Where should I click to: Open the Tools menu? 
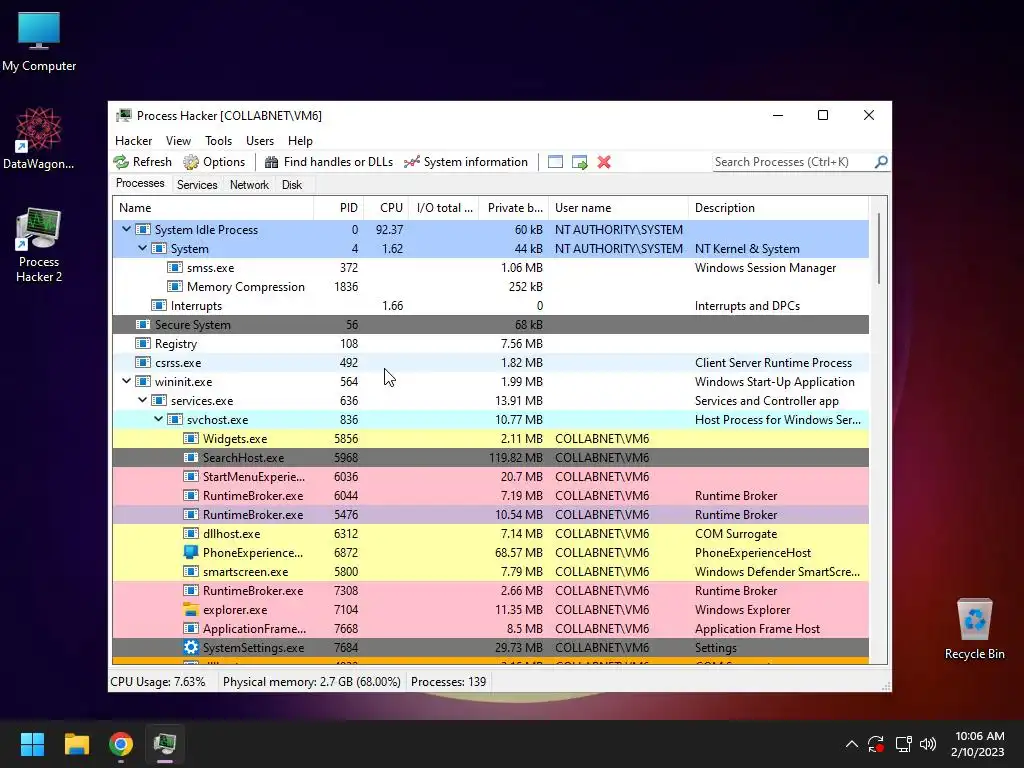218,140
